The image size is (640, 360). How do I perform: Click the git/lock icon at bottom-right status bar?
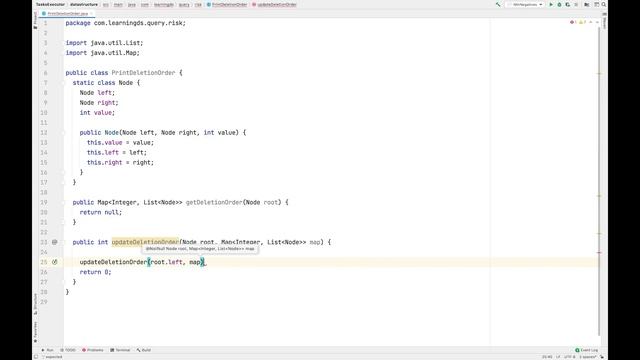602,357
